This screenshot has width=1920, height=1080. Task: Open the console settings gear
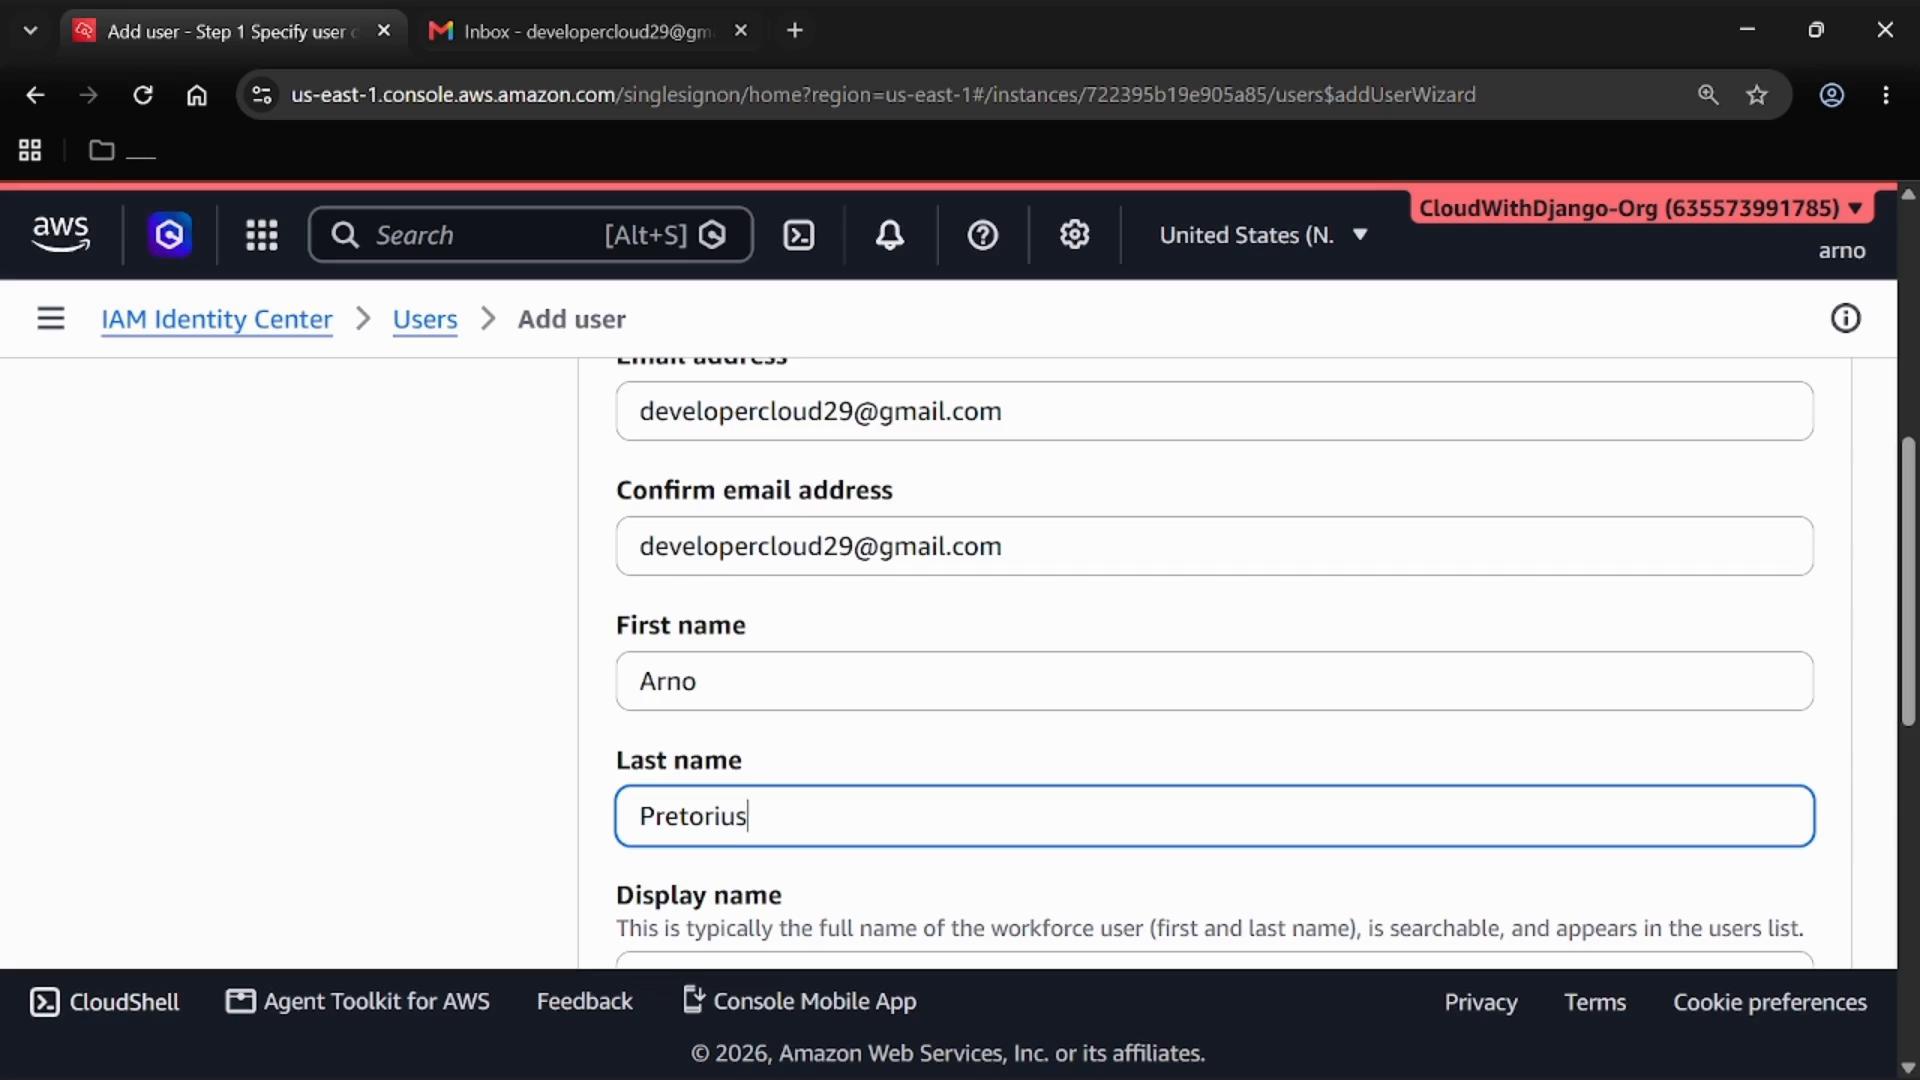pyautogui.click(x=1075, y=235)
